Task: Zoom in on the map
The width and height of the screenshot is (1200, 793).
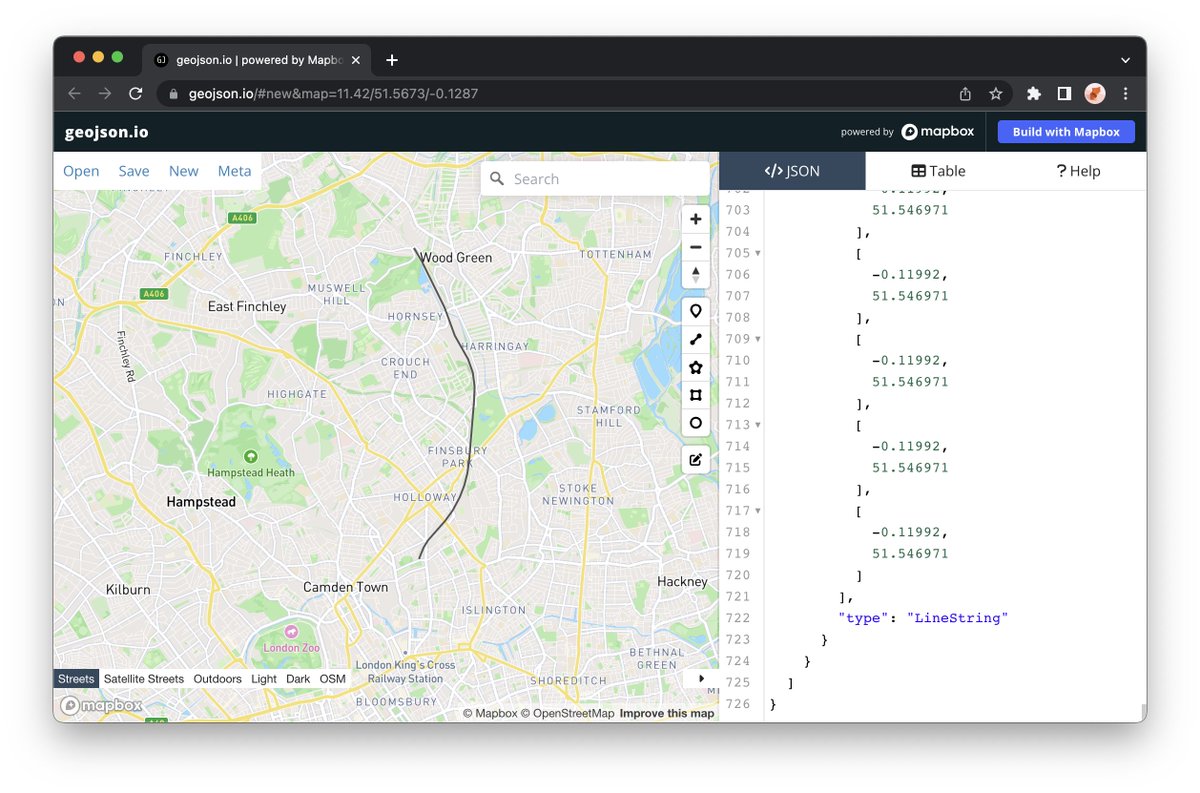Action: pos(696,219)
